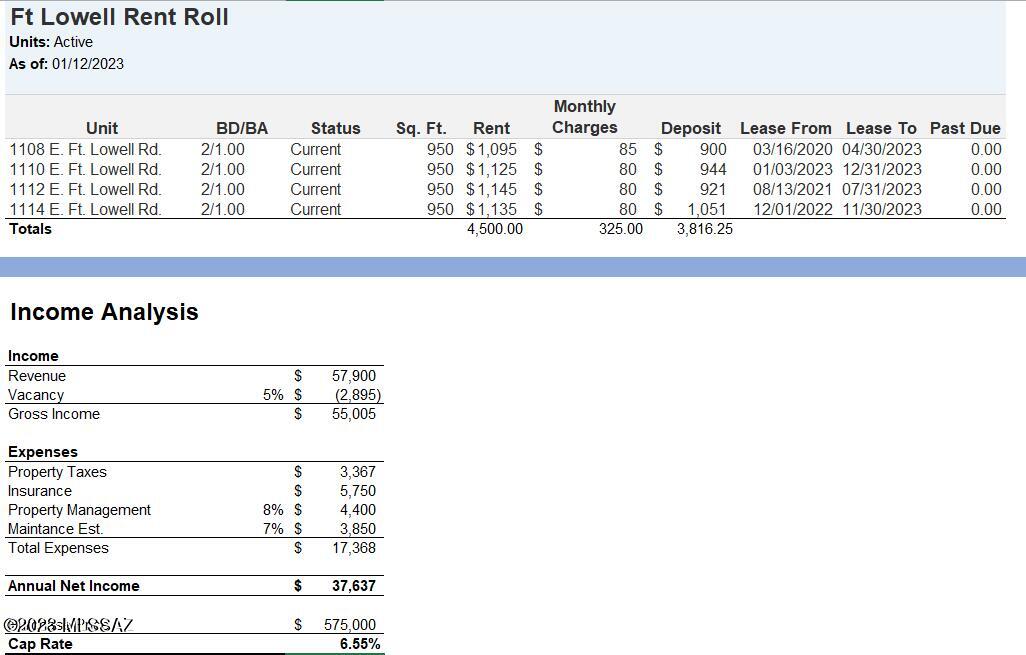
Task: Click lease to date '07/31/2023'
Action: coord(882,190)
